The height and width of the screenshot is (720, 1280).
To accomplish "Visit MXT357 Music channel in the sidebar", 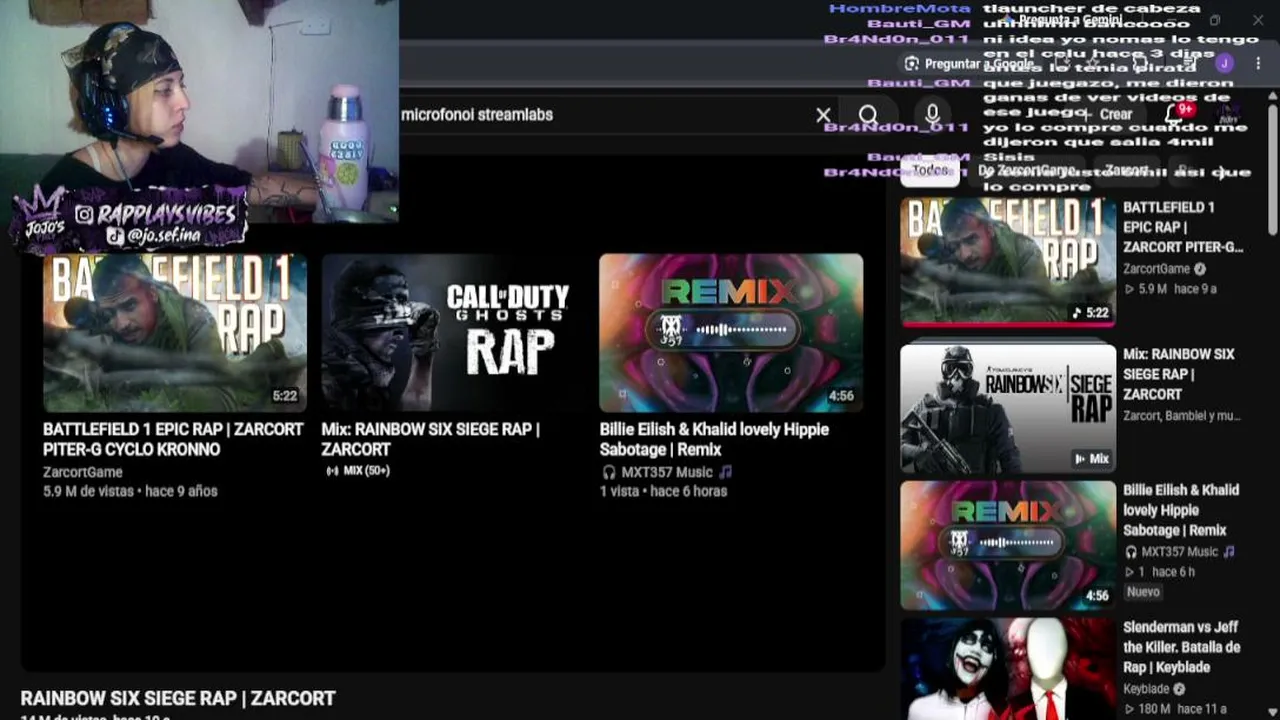I will (1180, 552).
